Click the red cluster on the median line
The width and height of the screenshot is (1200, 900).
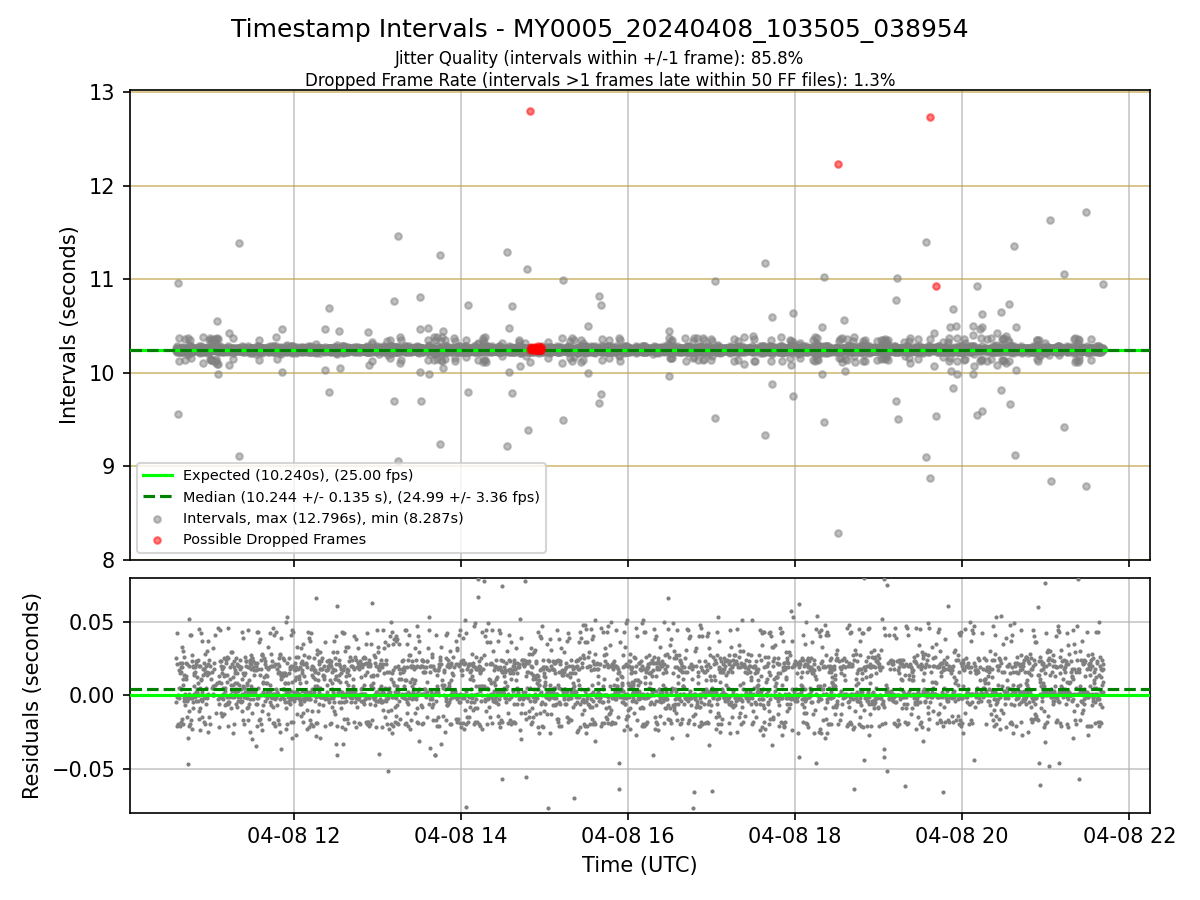[x=537, y=349]
